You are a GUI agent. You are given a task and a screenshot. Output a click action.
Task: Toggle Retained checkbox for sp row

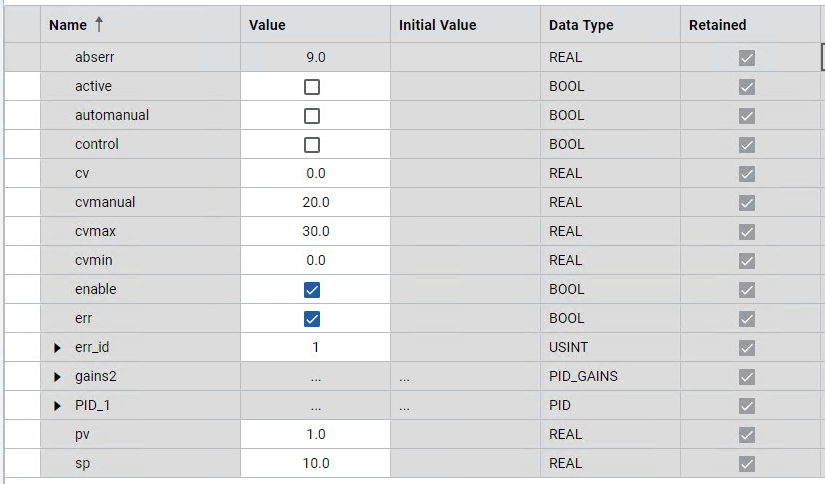coord(747,463)
